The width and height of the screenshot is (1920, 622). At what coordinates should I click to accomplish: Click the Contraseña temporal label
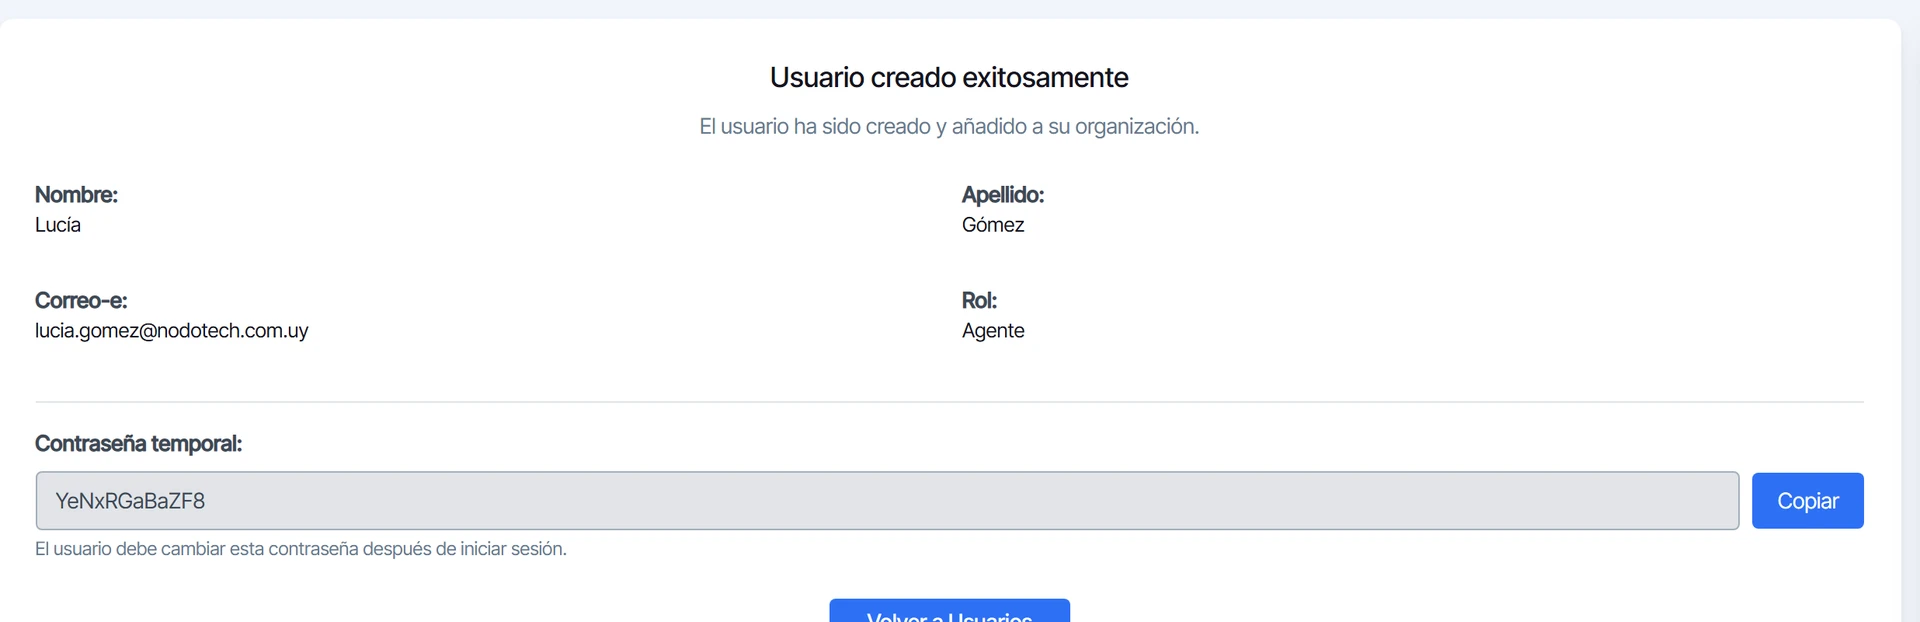click(138, 444)
